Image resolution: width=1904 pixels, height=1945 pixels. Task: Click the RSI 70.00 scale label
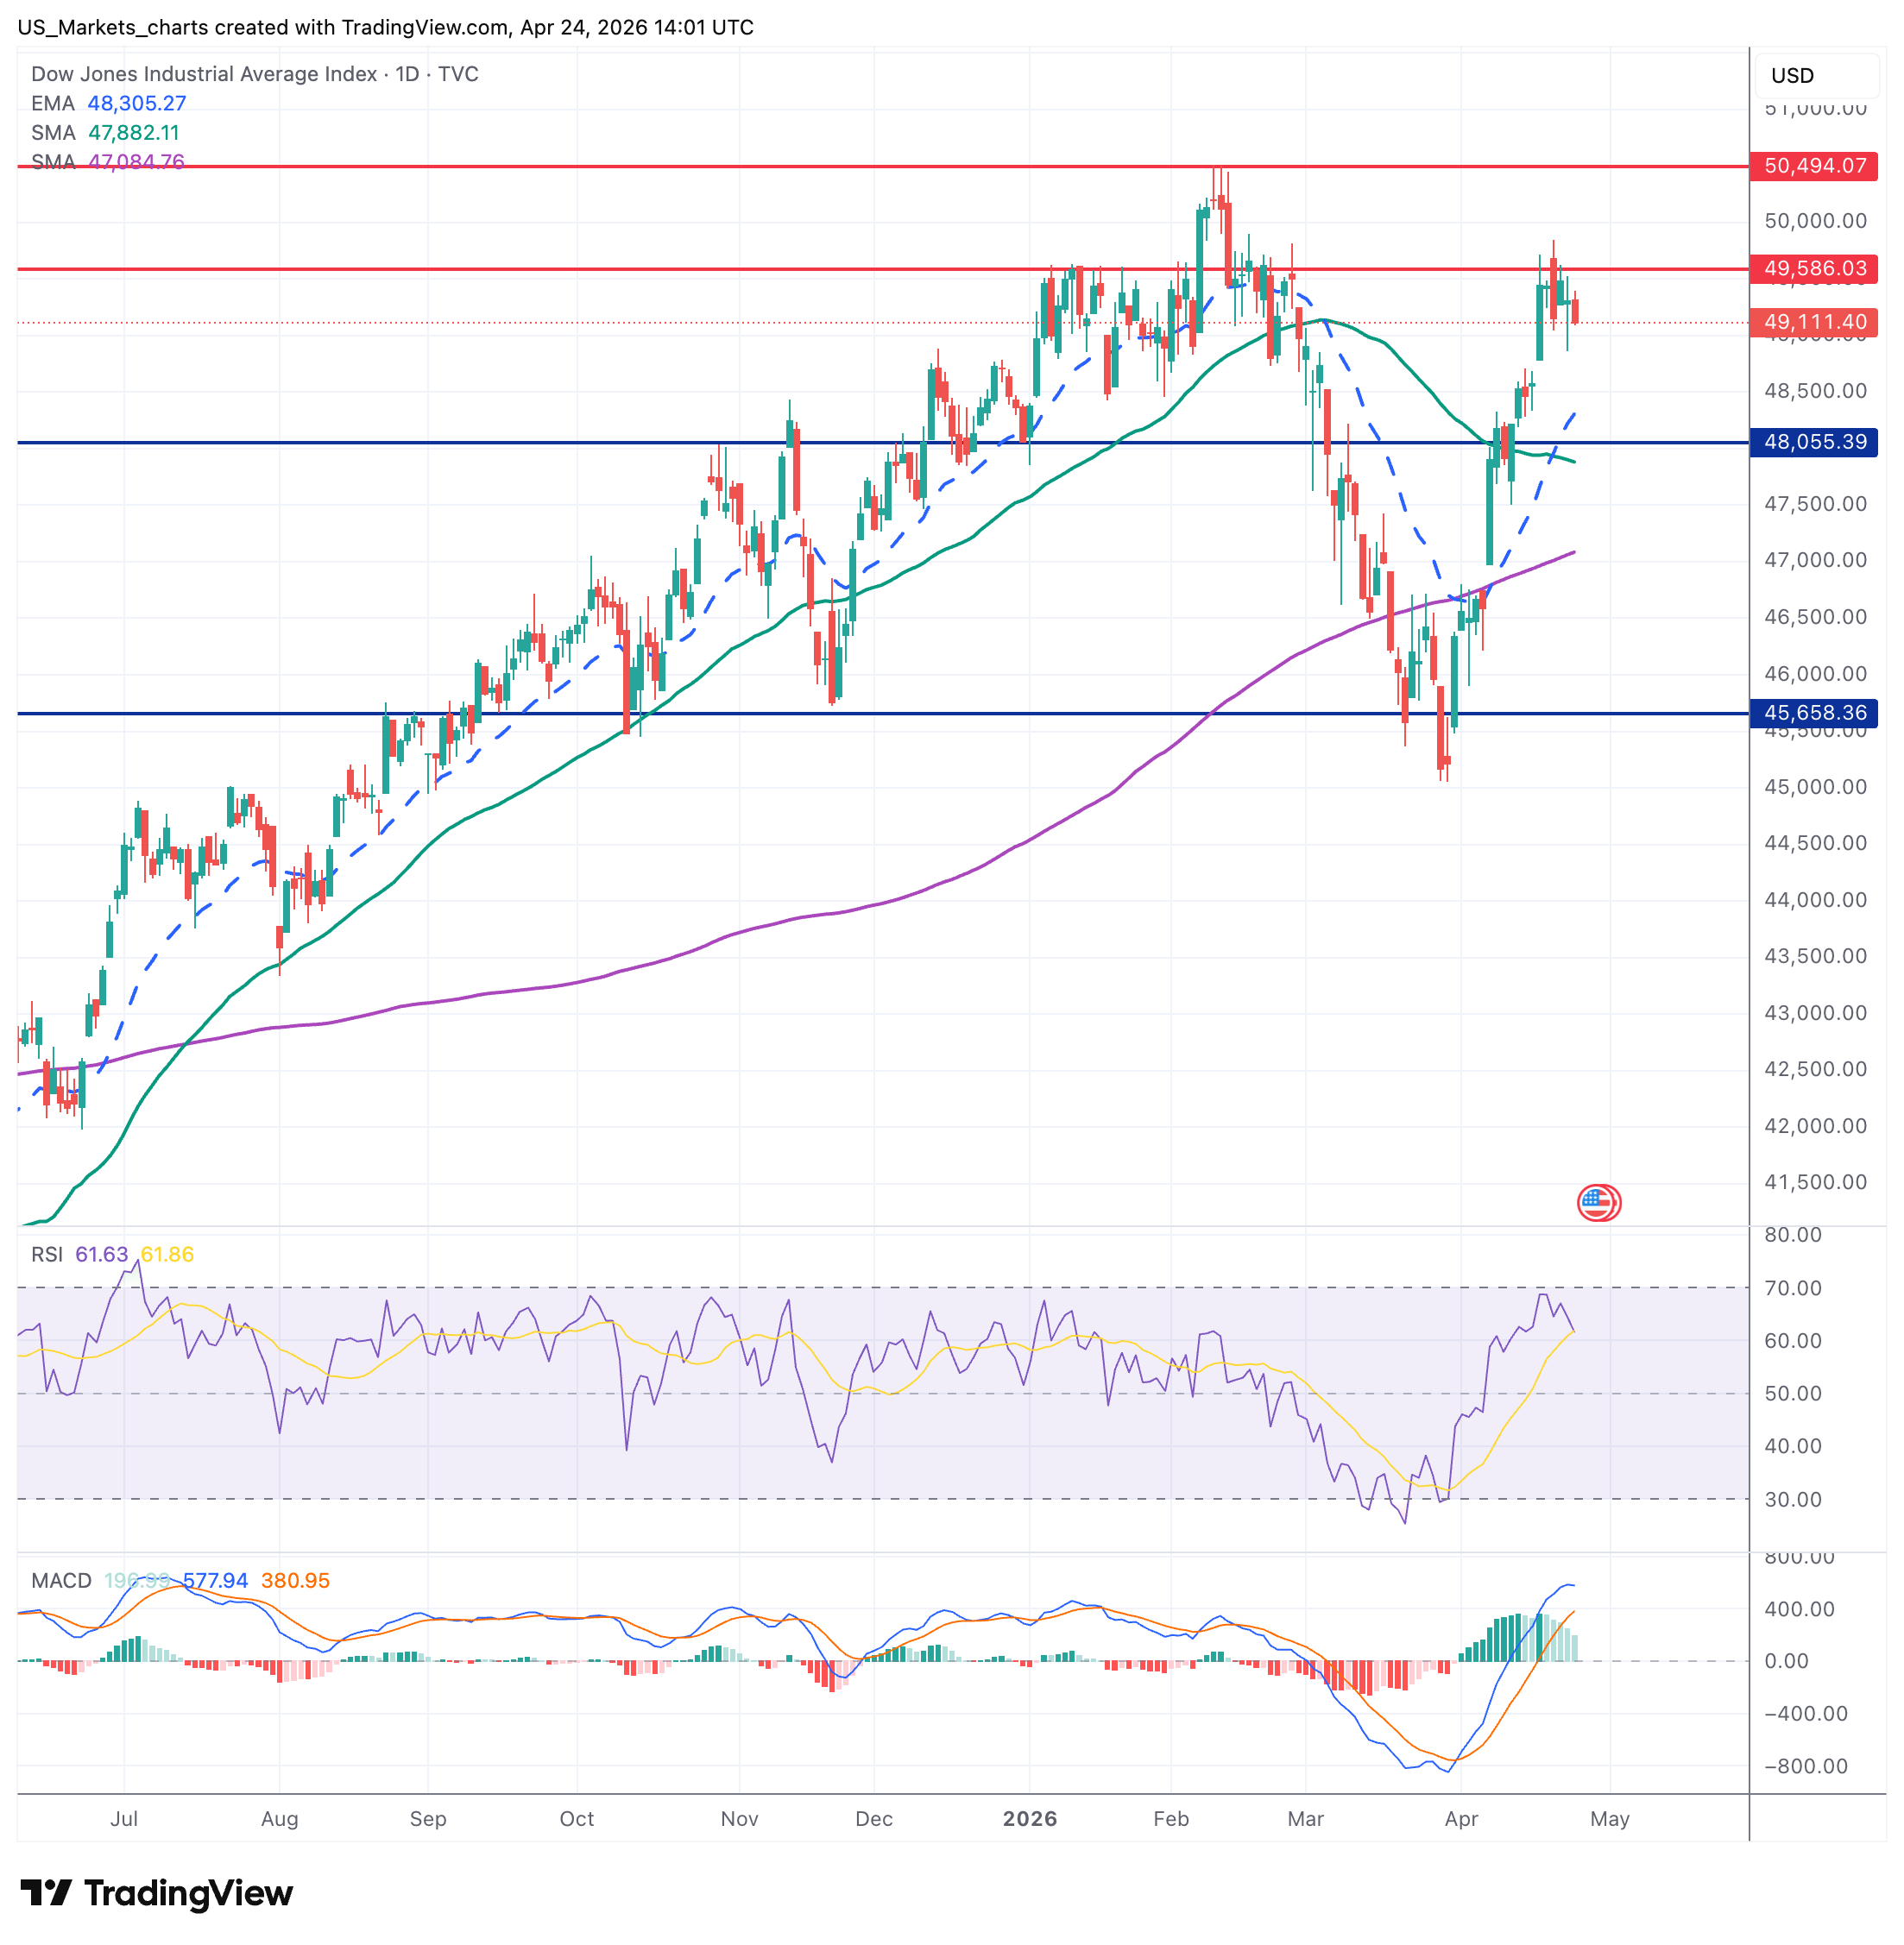1792,1288
